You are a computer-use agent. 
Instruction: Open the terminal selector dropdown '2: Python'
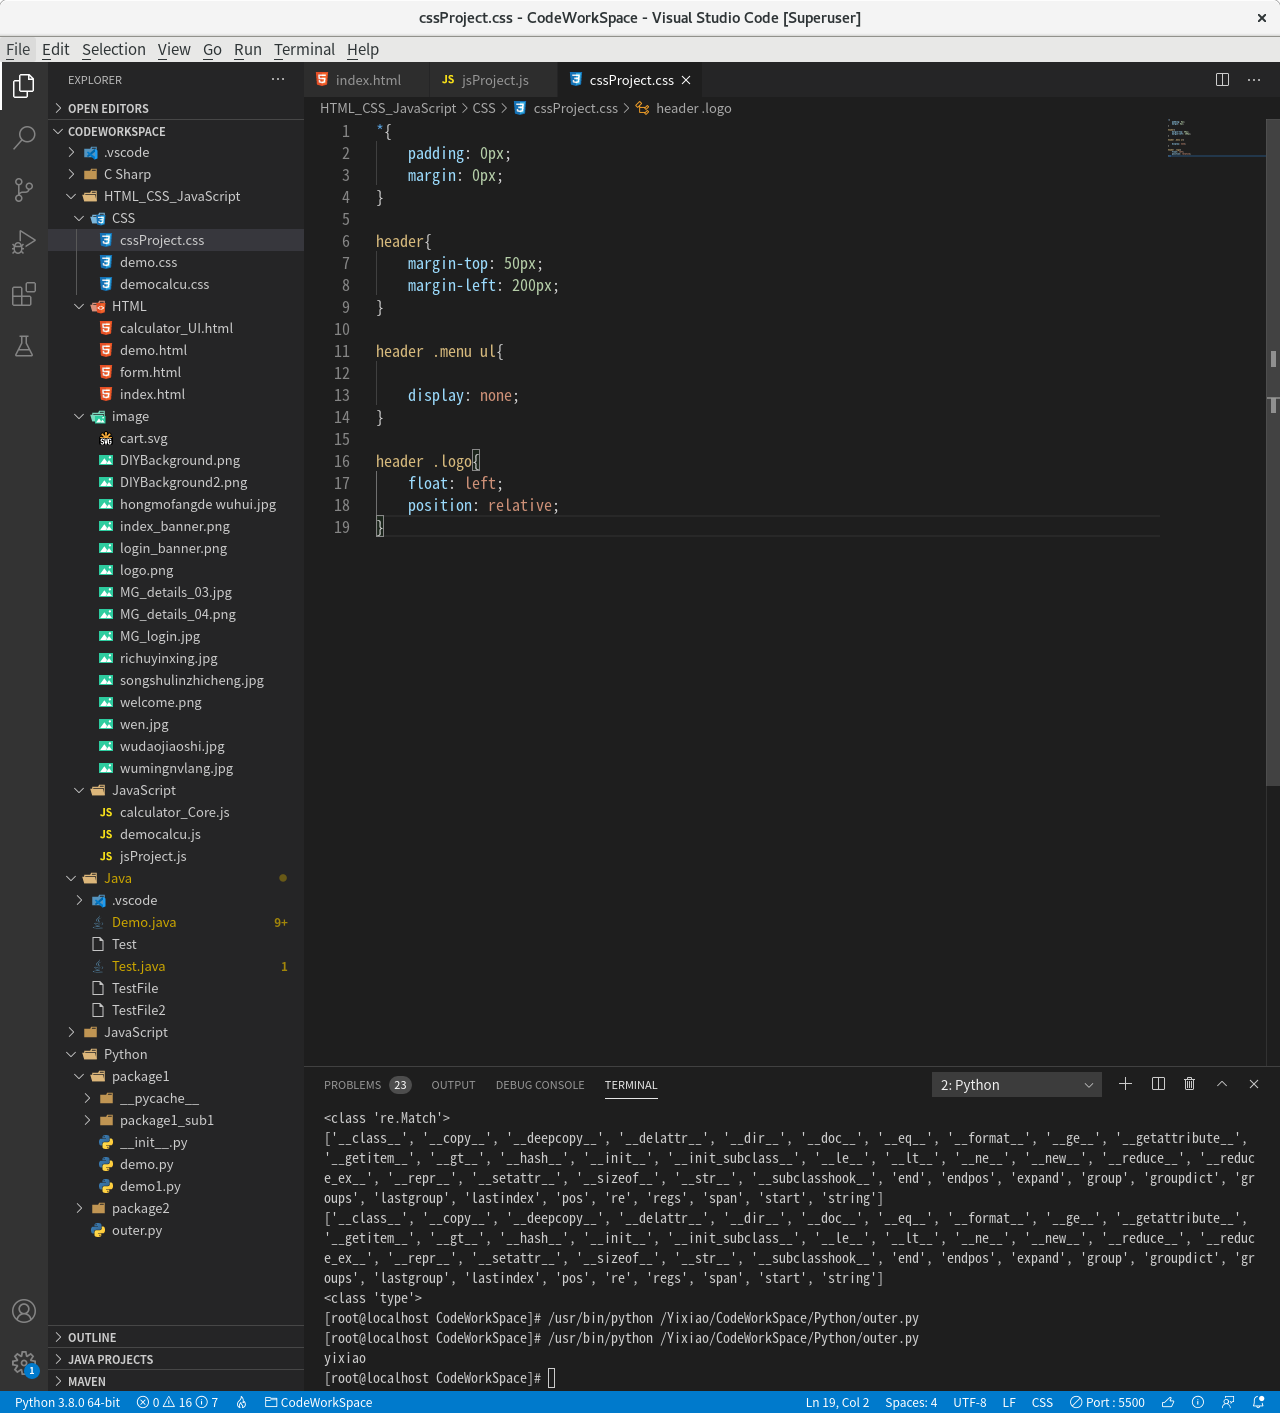[1017, 1085]
